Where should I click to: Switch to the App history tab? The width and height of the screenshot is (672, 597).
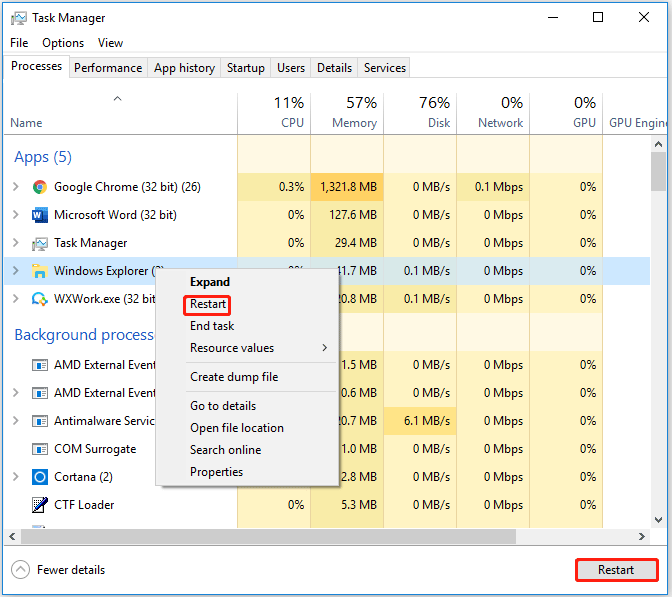[184, 68]
